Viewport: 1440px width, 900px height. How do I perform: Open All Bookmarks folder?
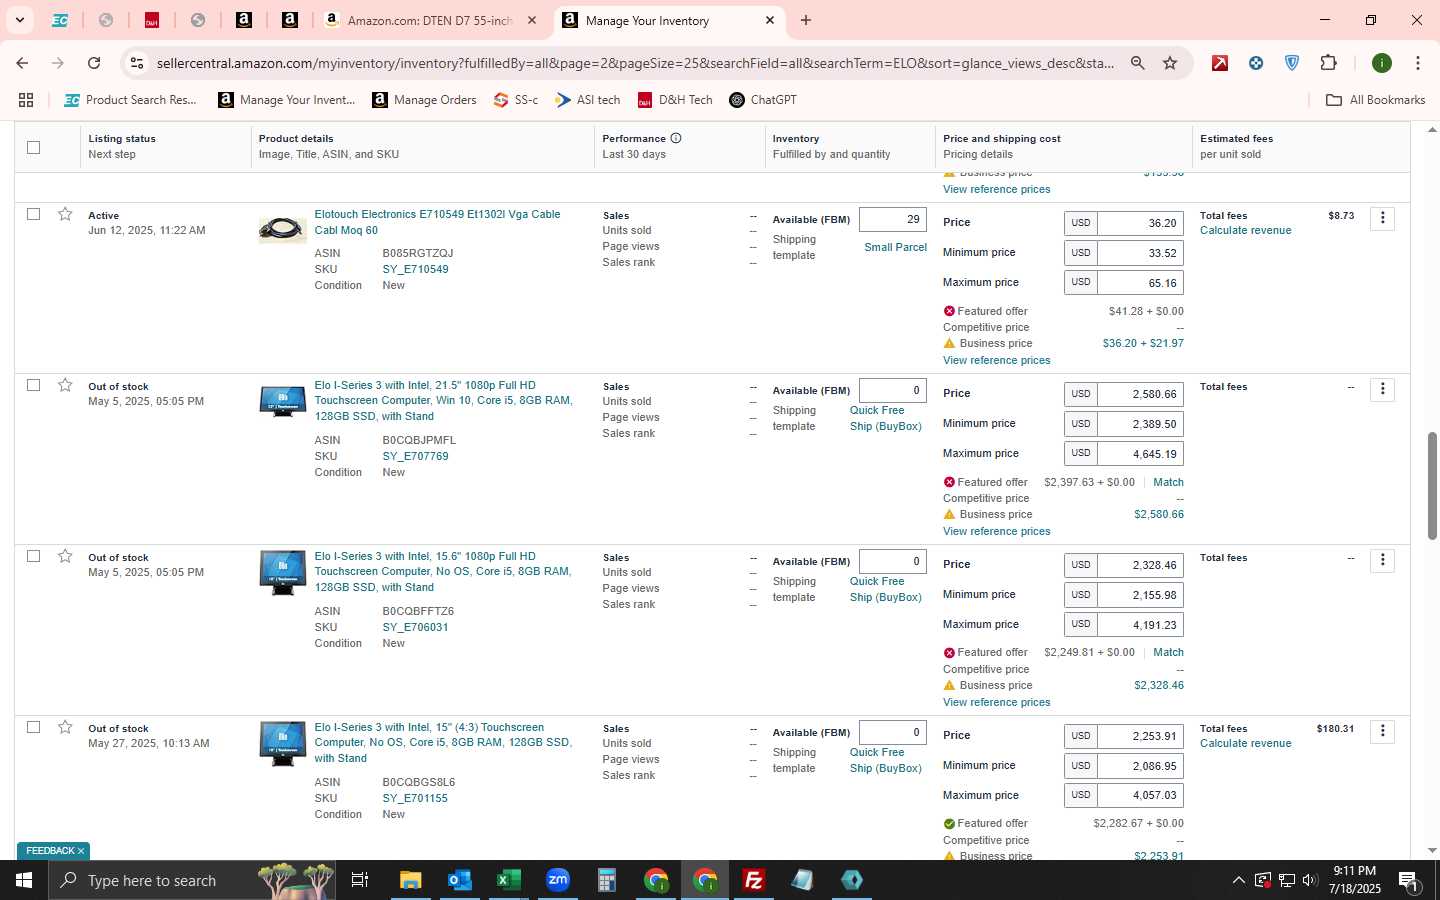tap(1375, 100)
